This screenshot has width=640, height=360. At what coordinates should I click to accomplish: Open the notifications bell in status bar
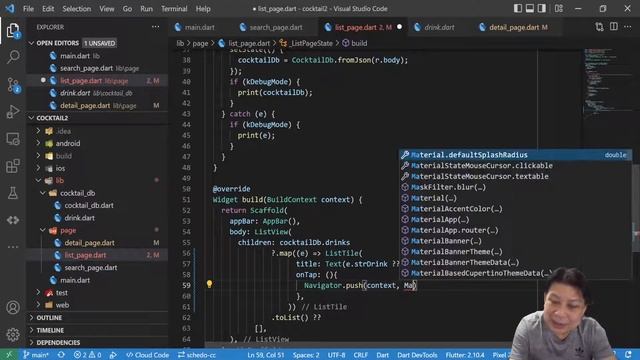628,354
